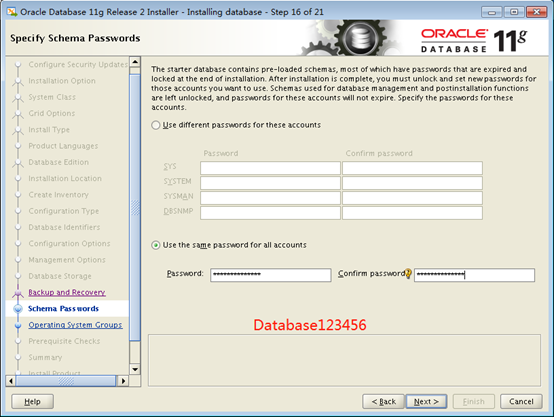The width and height of the screenshot is (554, 417).
Task: Click 'Management Options' step text
Action: tap(67, 260)
